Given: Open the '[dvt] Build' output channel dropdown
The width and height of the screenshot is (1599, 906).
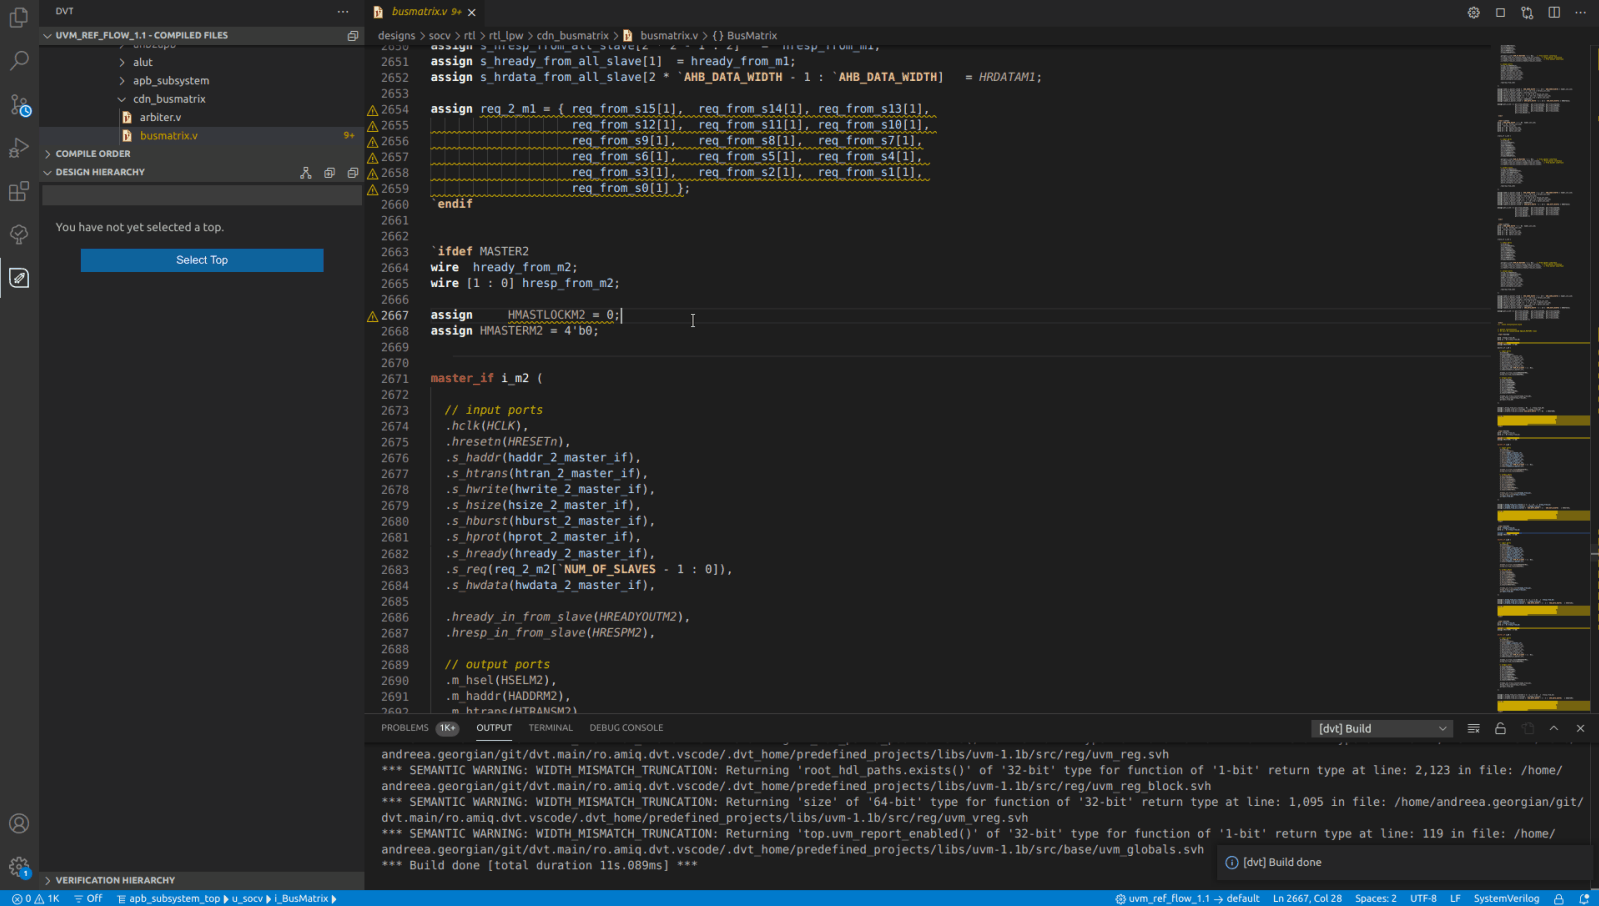Looking at the screenshot, I should pyautogui.click(x=1382, y=729).
